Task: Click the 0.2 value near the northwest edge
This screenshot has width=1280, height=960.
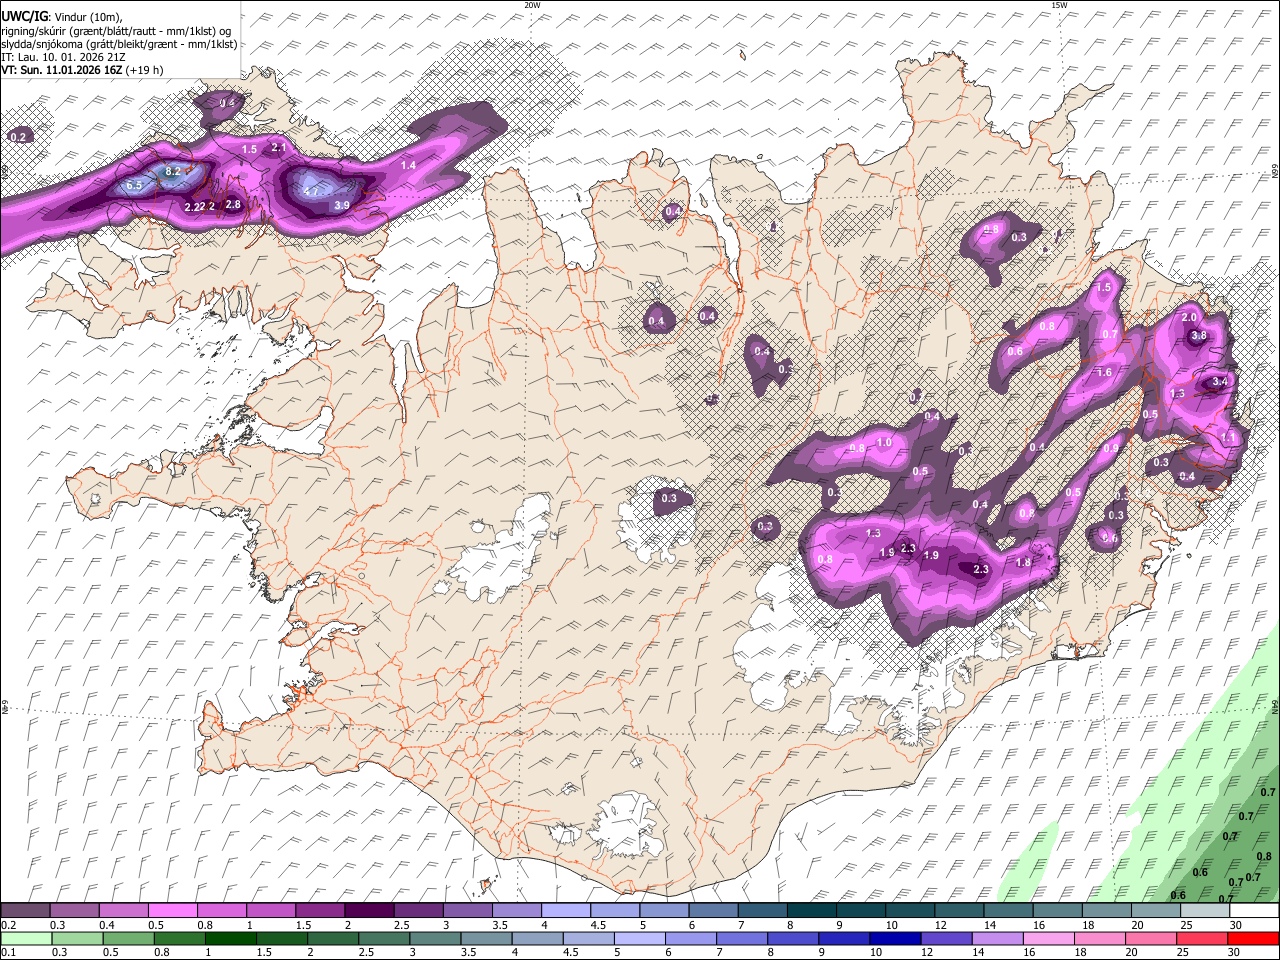Action: (18, 136)
